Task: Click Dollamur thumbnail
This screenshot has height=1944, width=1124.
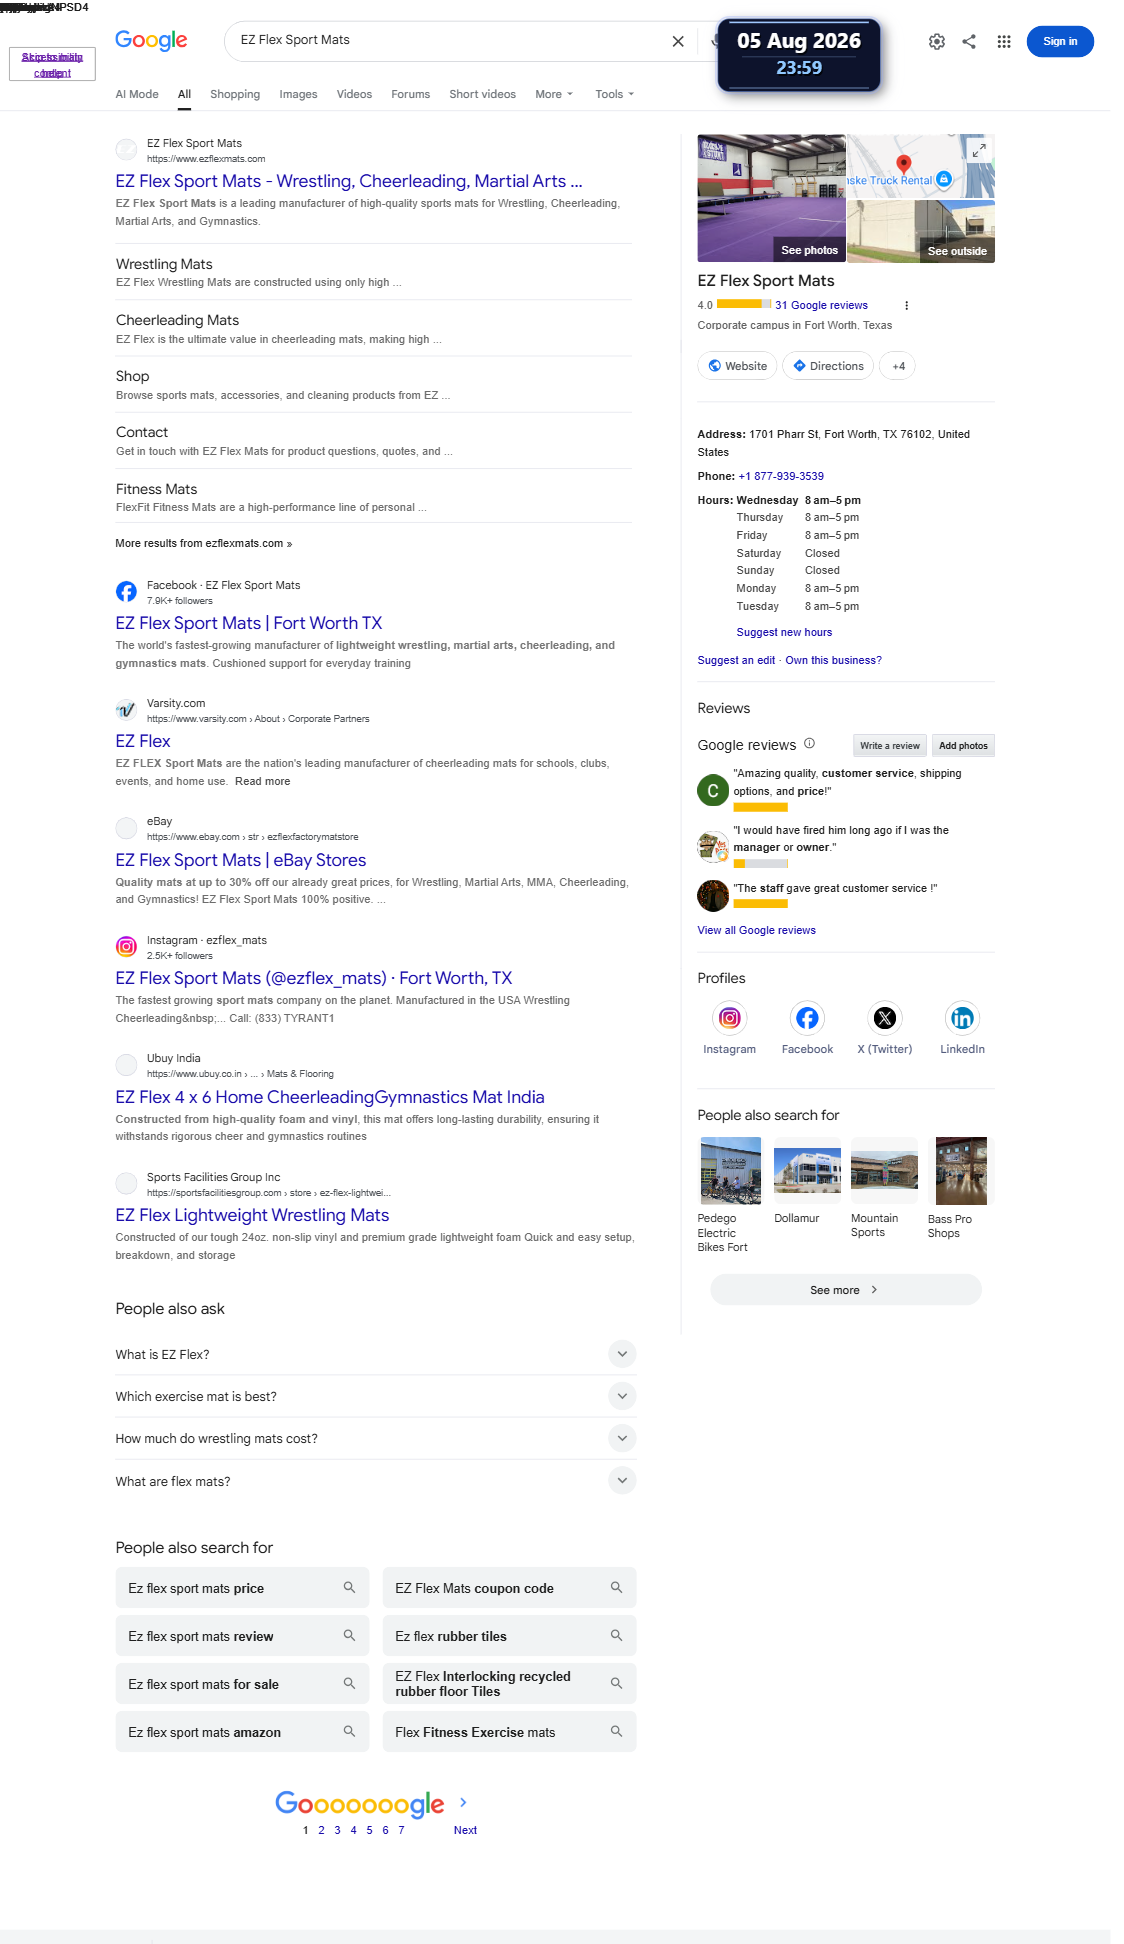Action: [807, 1171]
